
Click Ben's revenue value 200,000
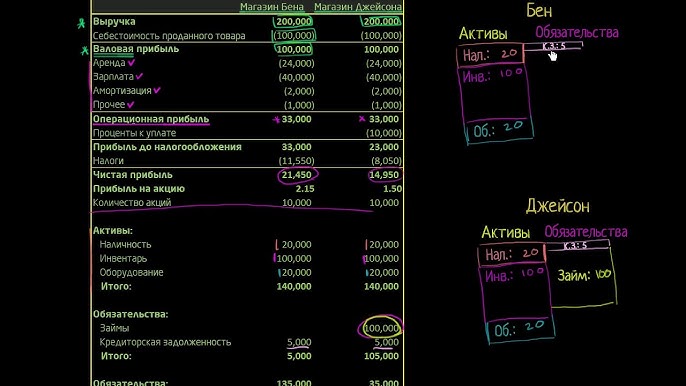click(294, 21)
